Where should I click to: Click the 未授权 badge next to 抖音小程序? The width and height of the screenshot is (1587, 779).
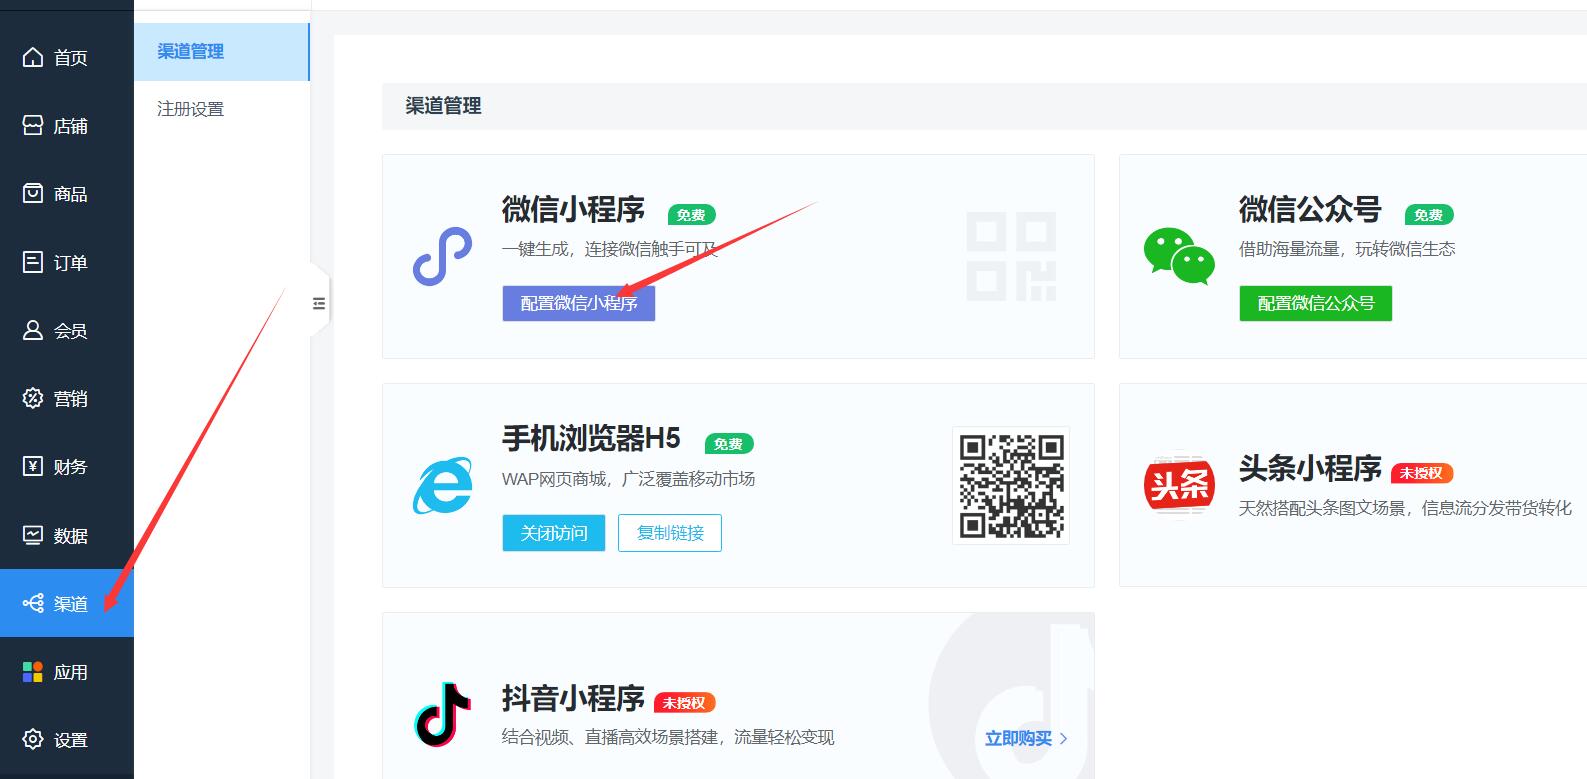coord(685,703)
